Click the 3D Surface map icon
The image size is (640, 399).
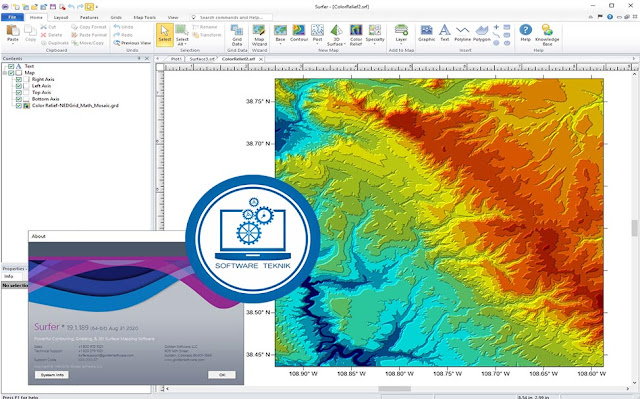click(x=336, y=30)
